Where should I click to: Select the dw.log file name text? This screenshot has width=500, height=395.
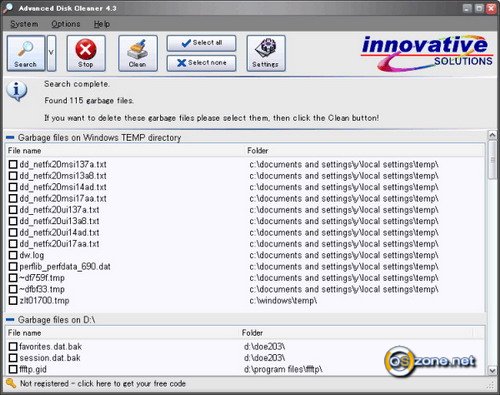click(32, 255)
